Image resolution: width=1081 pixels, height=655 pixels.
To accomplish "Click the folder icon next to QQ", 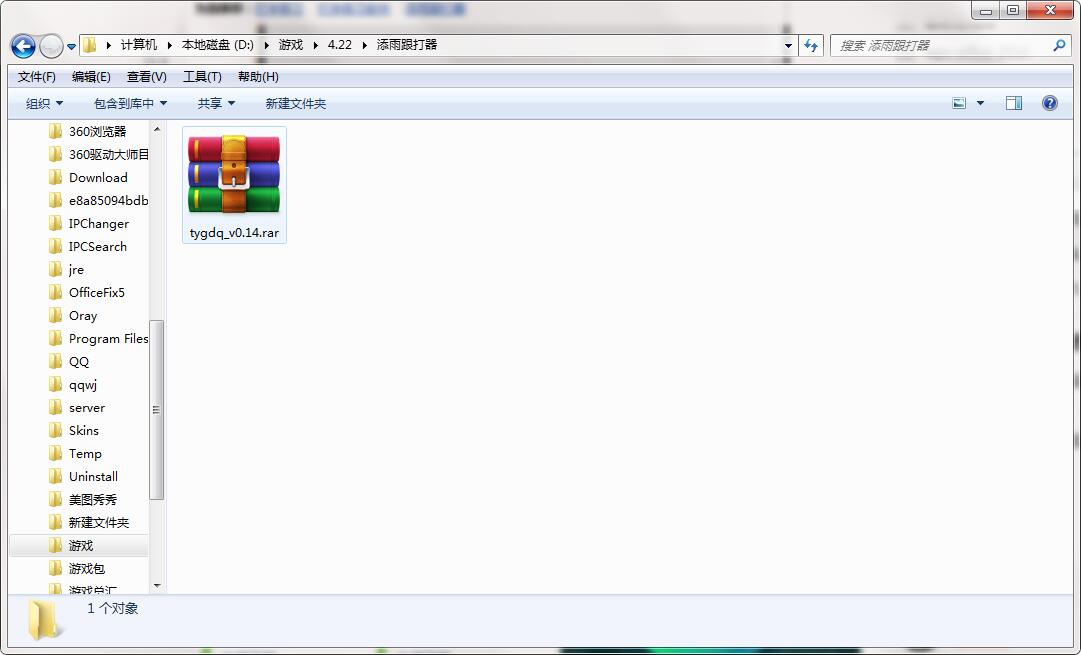I will (x=56, y=361).
